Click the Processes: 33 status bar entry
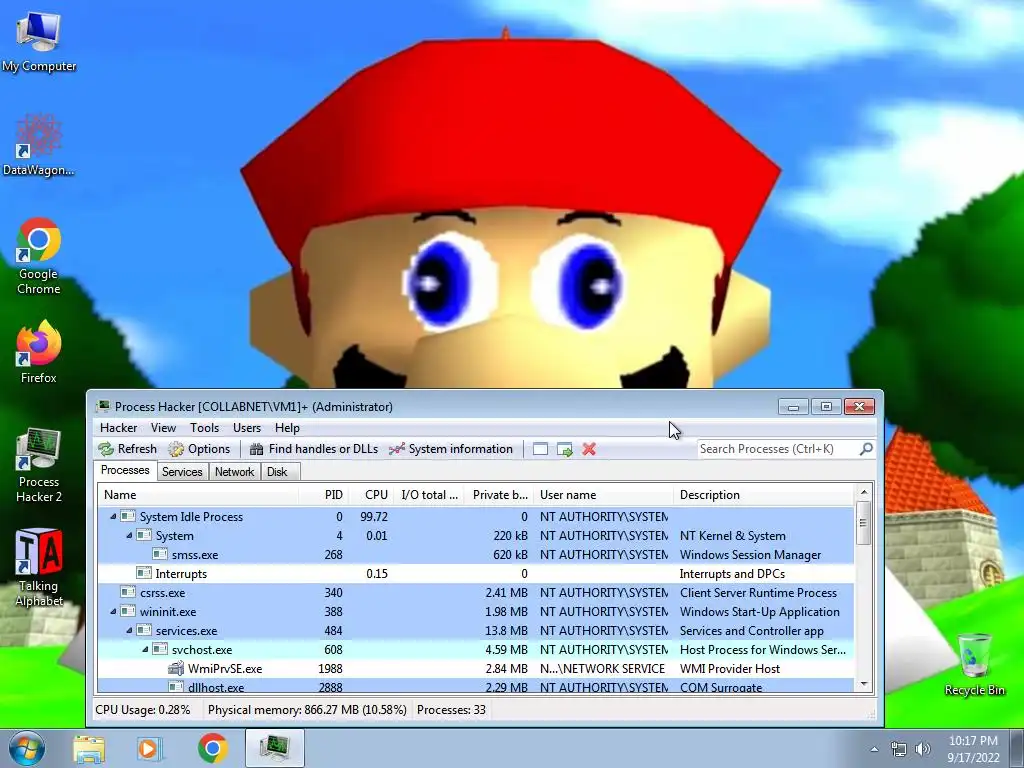This screenshot has width=1024, height=768. point(451,710)
